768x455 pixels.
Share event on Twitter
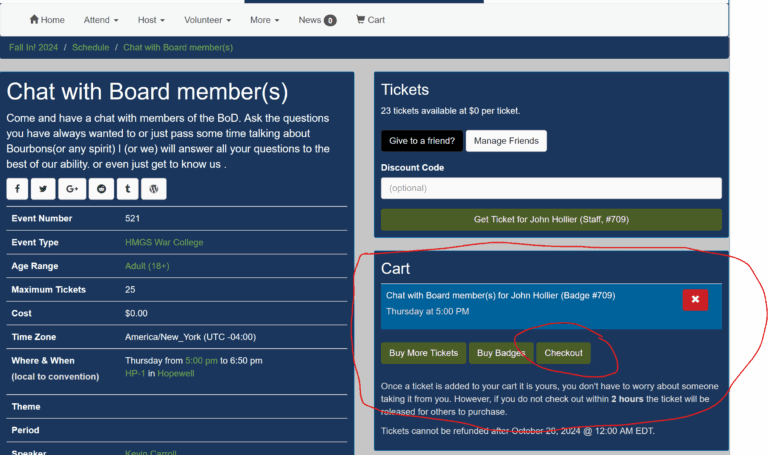(43, 189)
